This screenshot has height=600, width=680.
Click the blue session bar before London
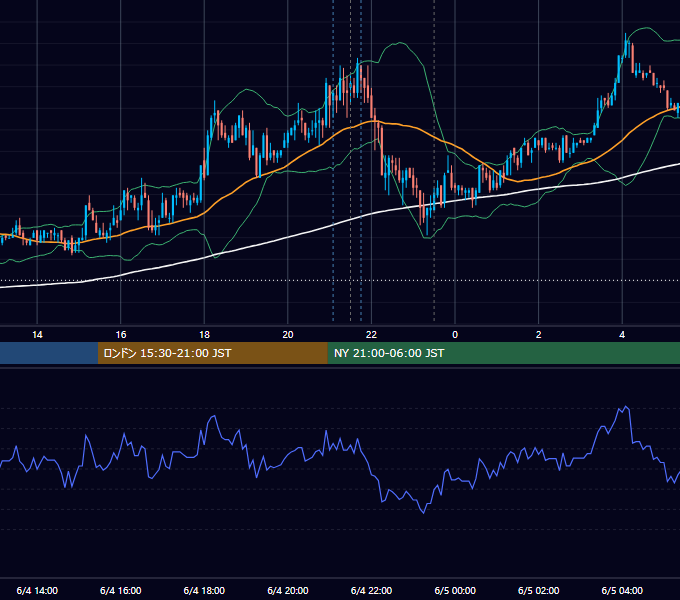(x=49, y=353)
